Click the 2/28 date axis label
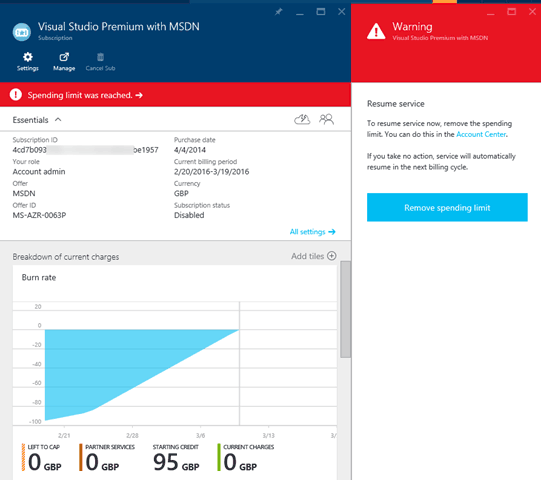541x480 pixels. [132, 435]
